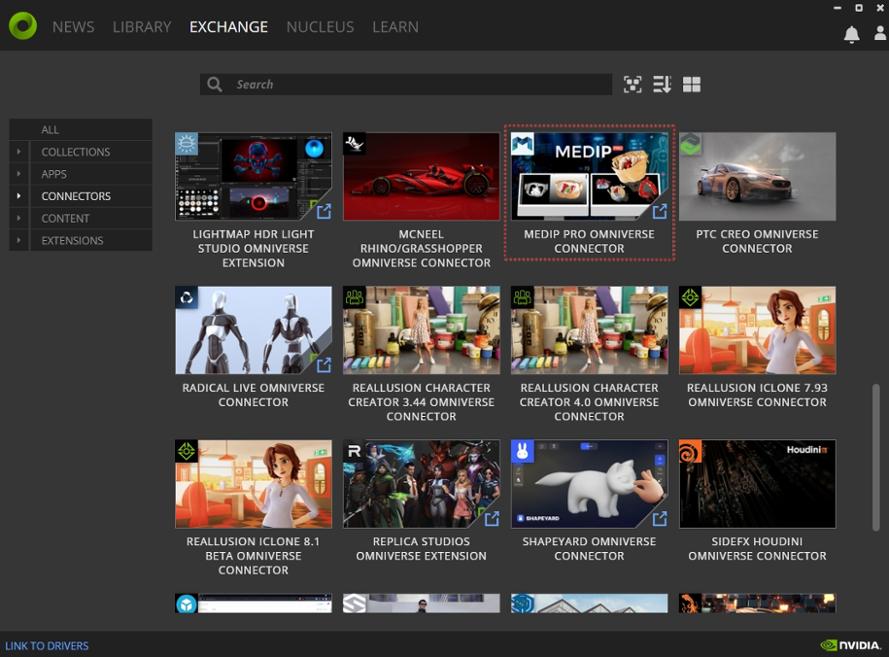Click the Rhino logo badge on McNeel card

[x=354, y=144]
